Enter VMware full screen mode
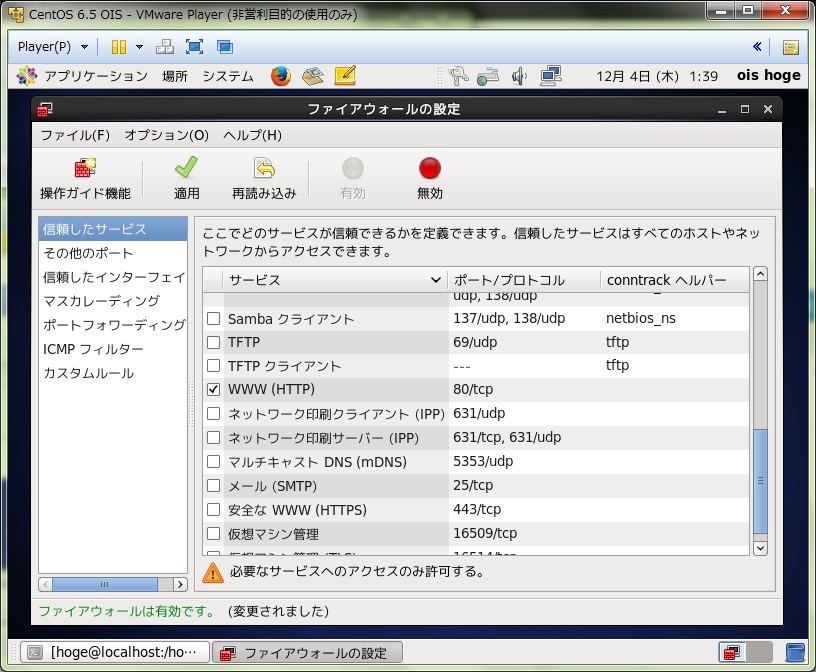Viewport: 816px width, 672px height. [194, 47]
